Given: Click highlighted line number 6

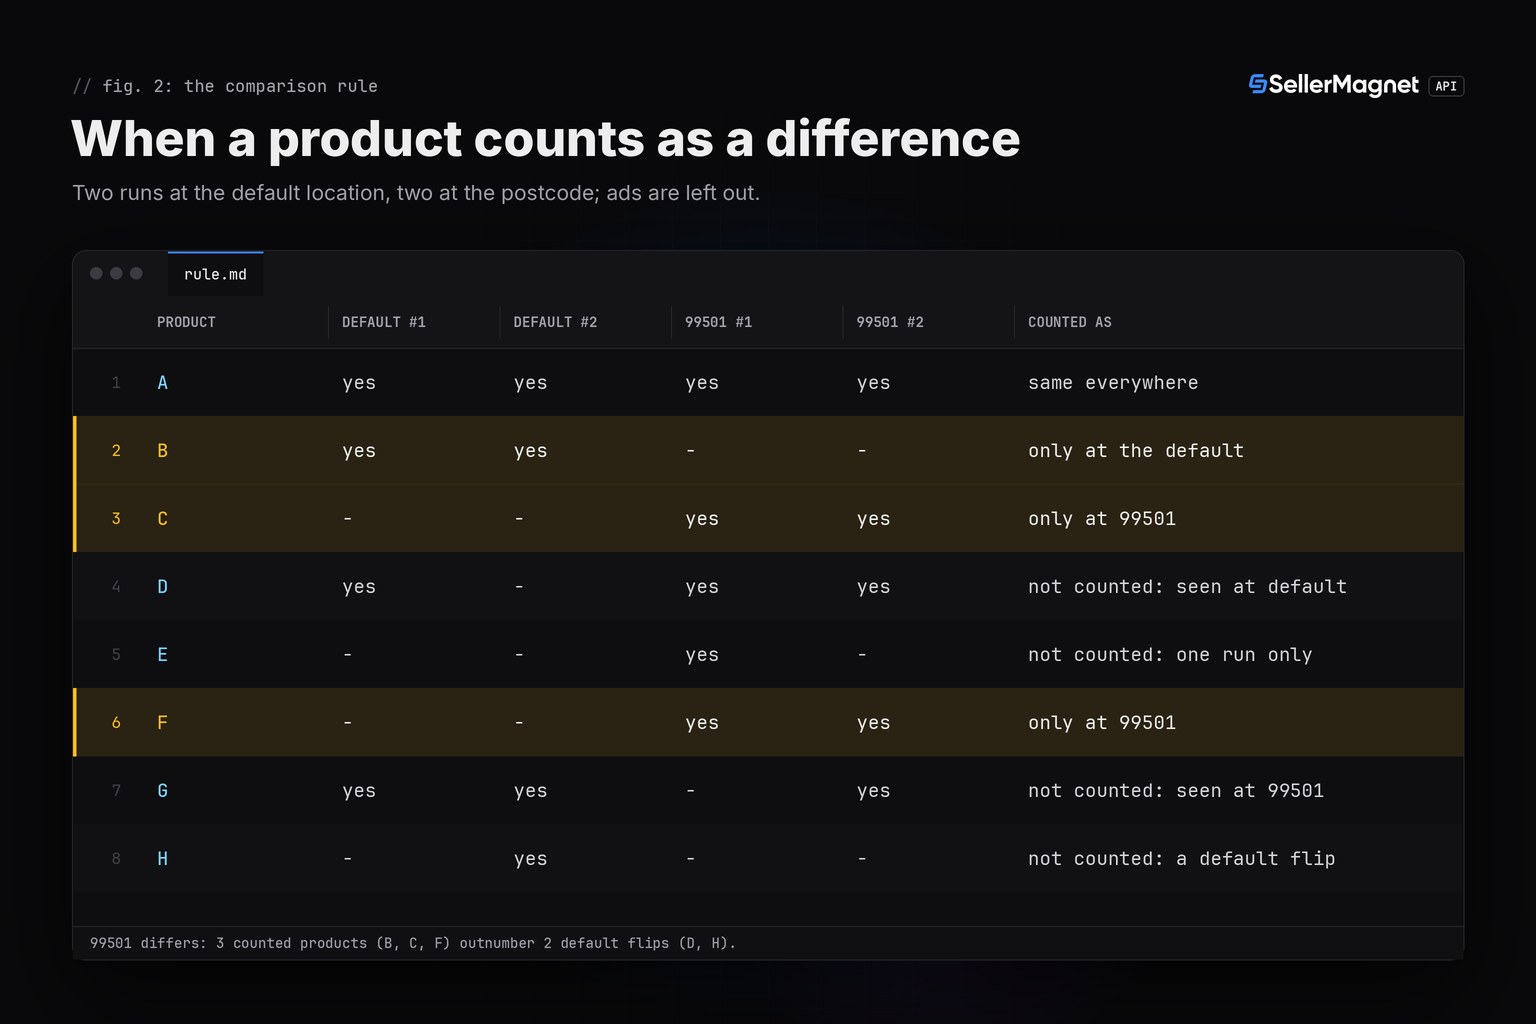Looking at the screenshot, I should point(116,723).
